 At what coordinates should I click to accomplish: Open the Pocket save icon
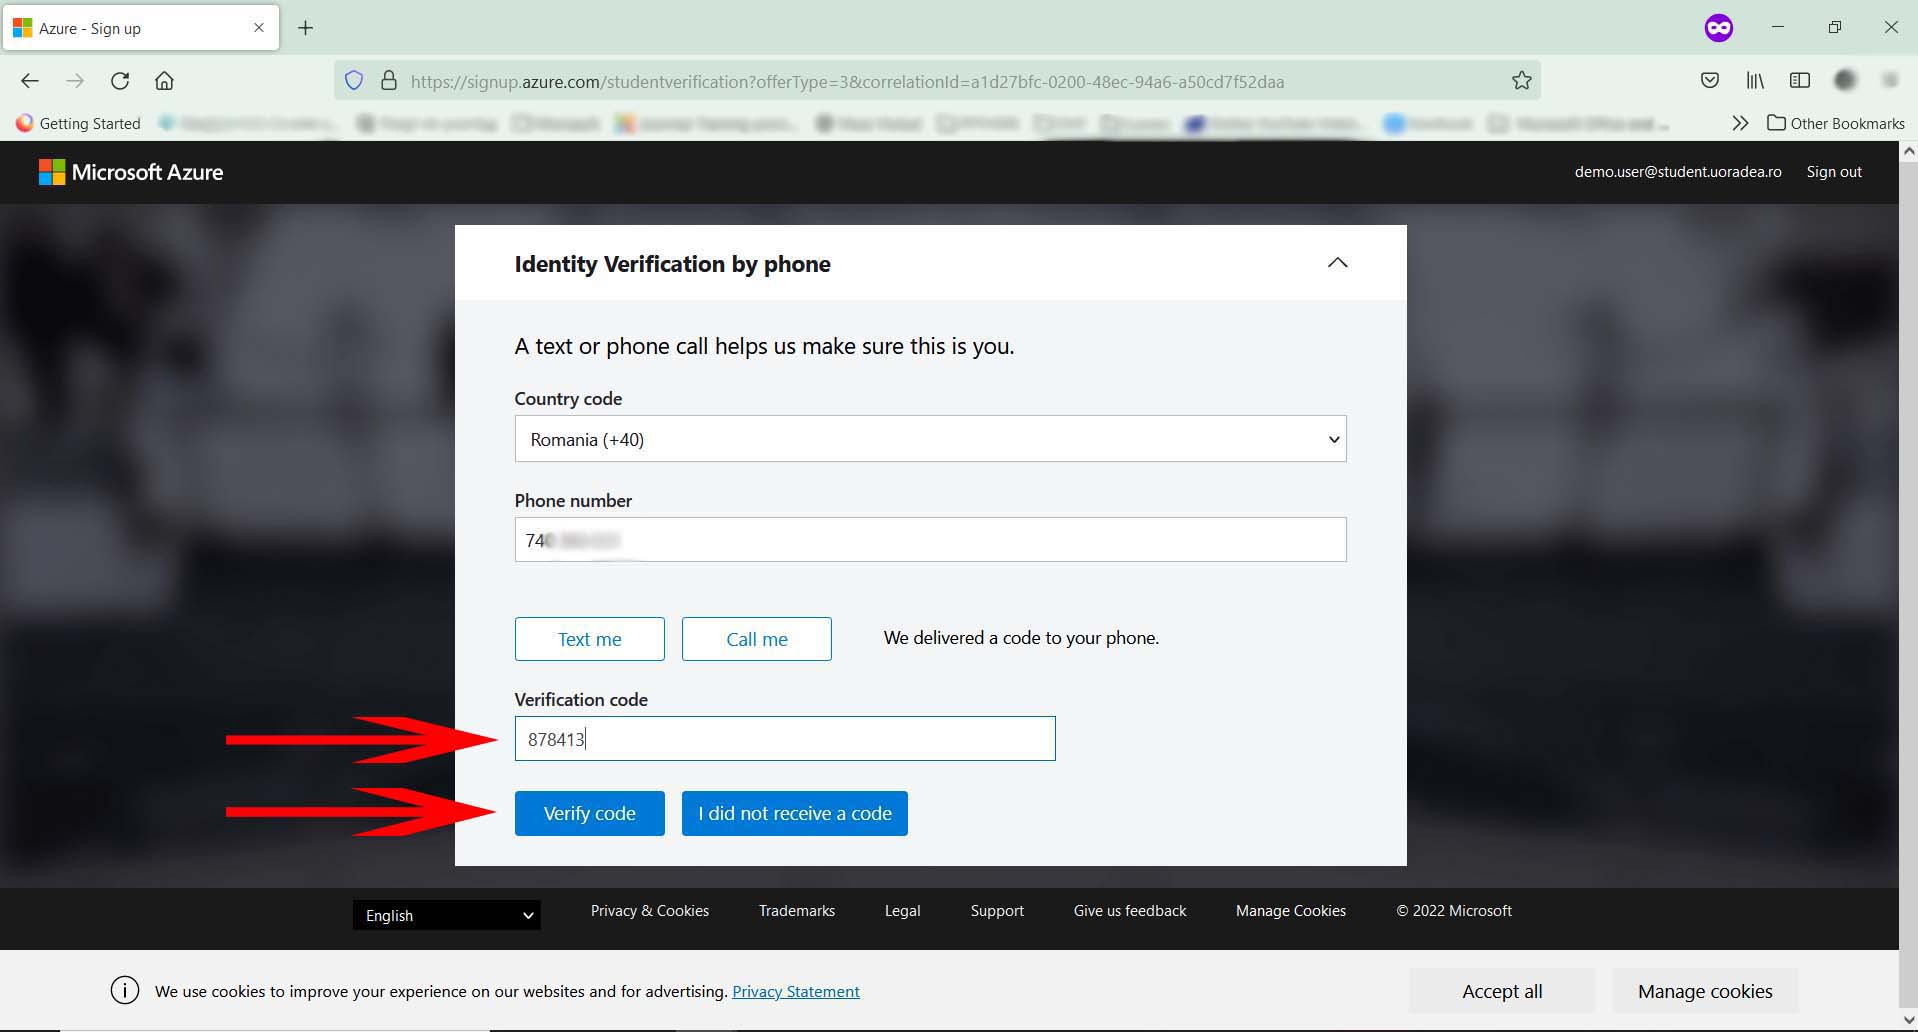coord(1710,81)
